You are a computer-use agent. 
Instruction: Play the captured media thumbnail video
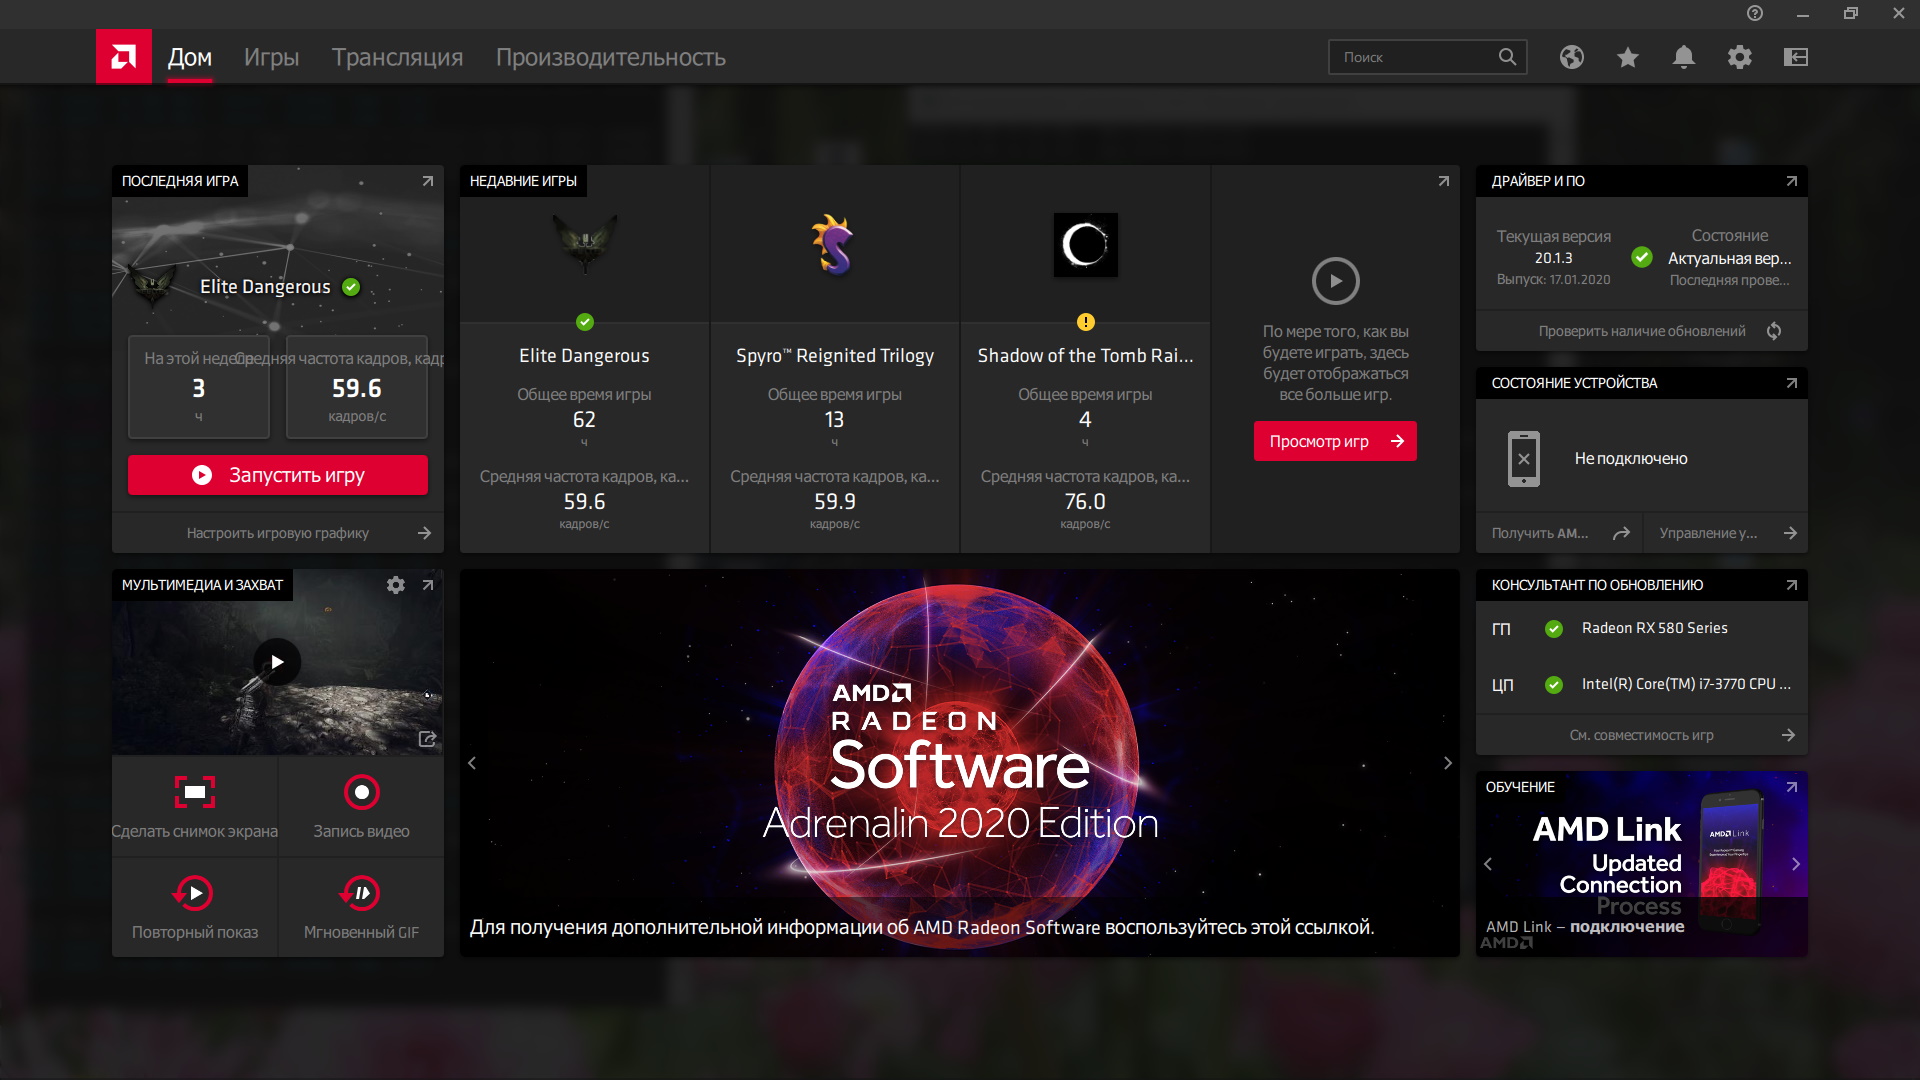pos(277,662)
